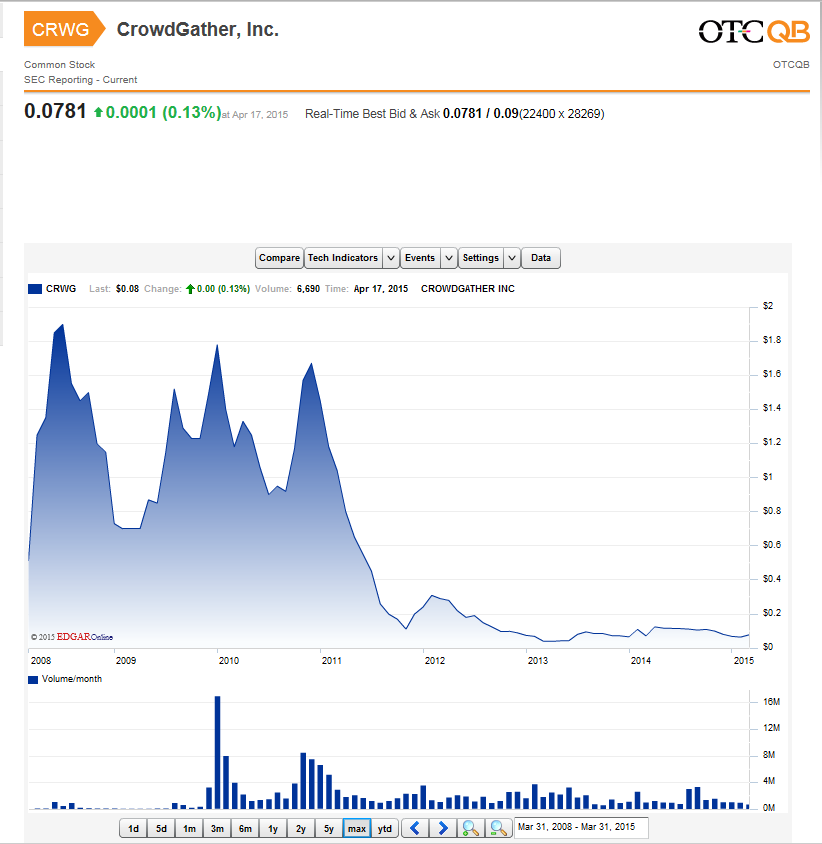822x844 pixels.
Task: Expand the Settings dropdown arrow
Action: (x=511, y=258)
